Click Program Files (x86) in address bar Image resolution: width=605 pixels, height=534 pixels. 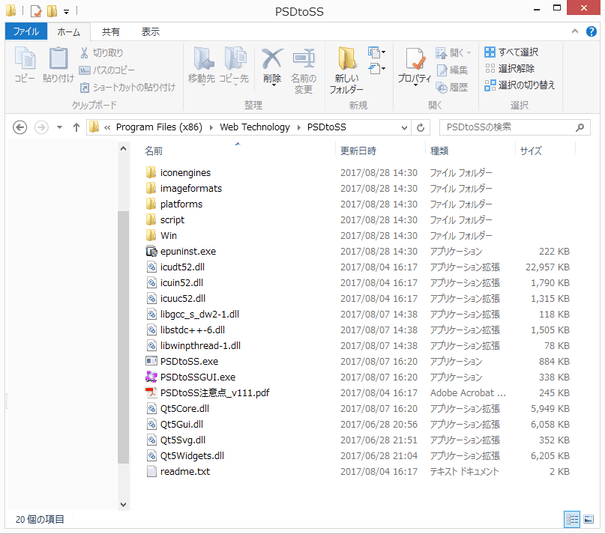coord(159,127)
